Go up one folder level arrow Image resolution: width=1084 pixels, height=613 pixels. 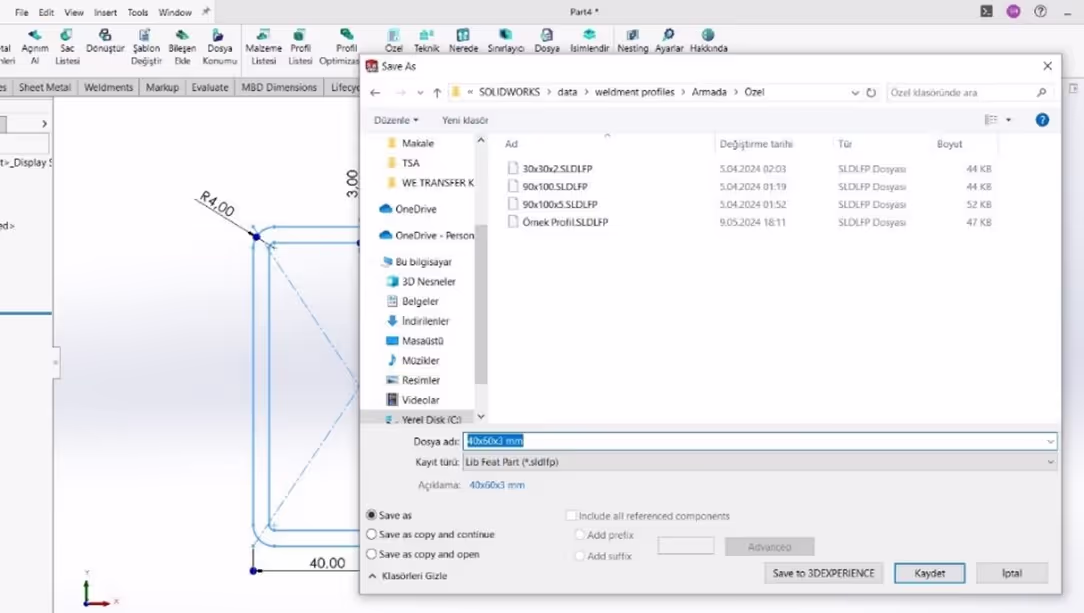(x=437, y=93)
